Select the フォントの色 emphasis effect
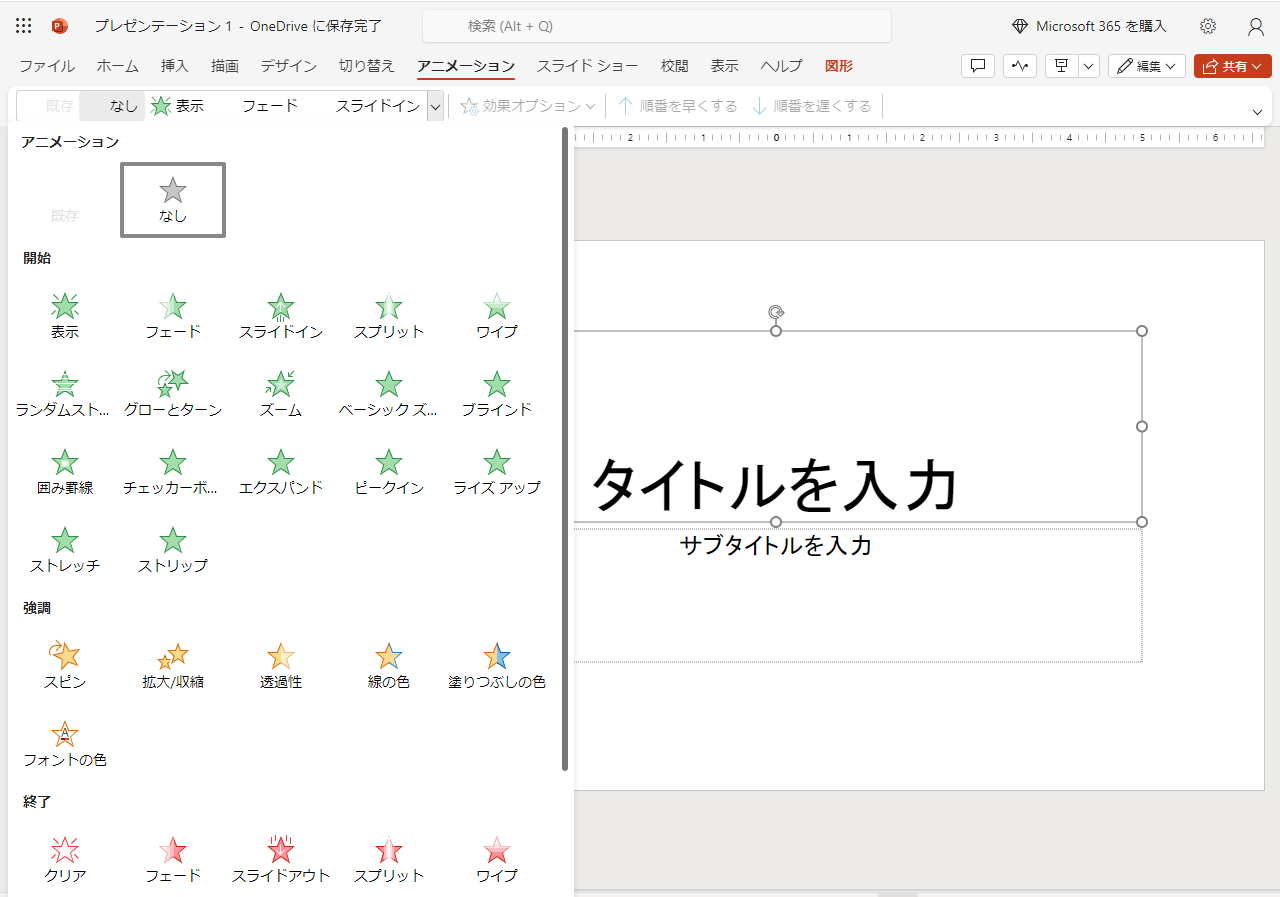This screenshot has height=897, width=1280. click(x=65, y=743)
